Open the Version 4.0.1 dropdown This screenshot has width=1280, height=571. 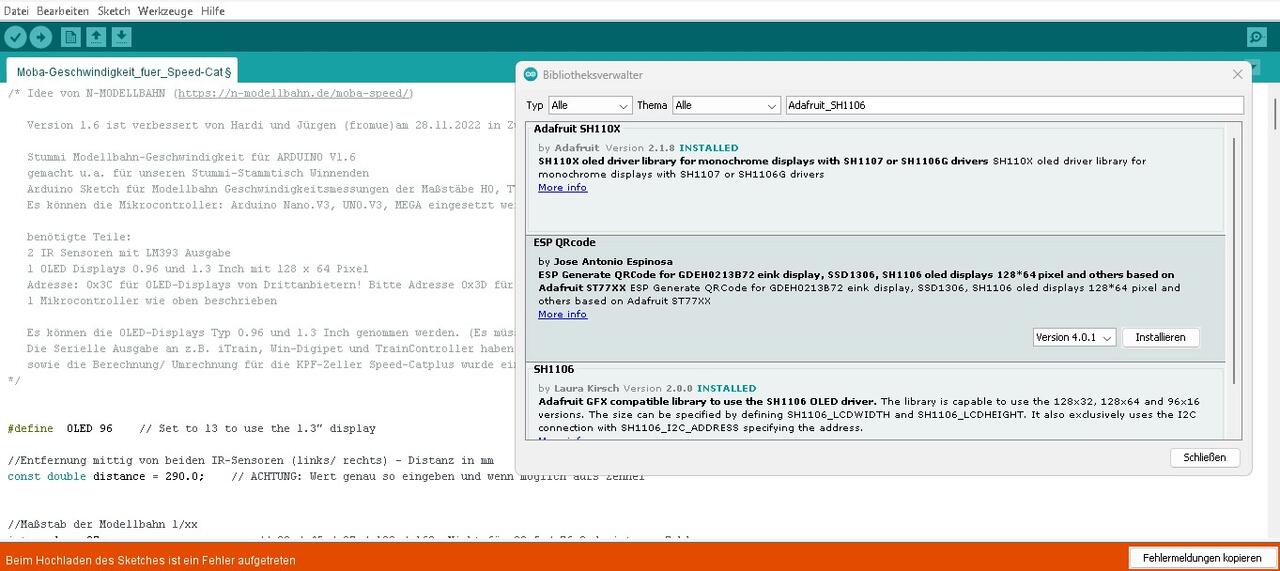coord(1074,337)
